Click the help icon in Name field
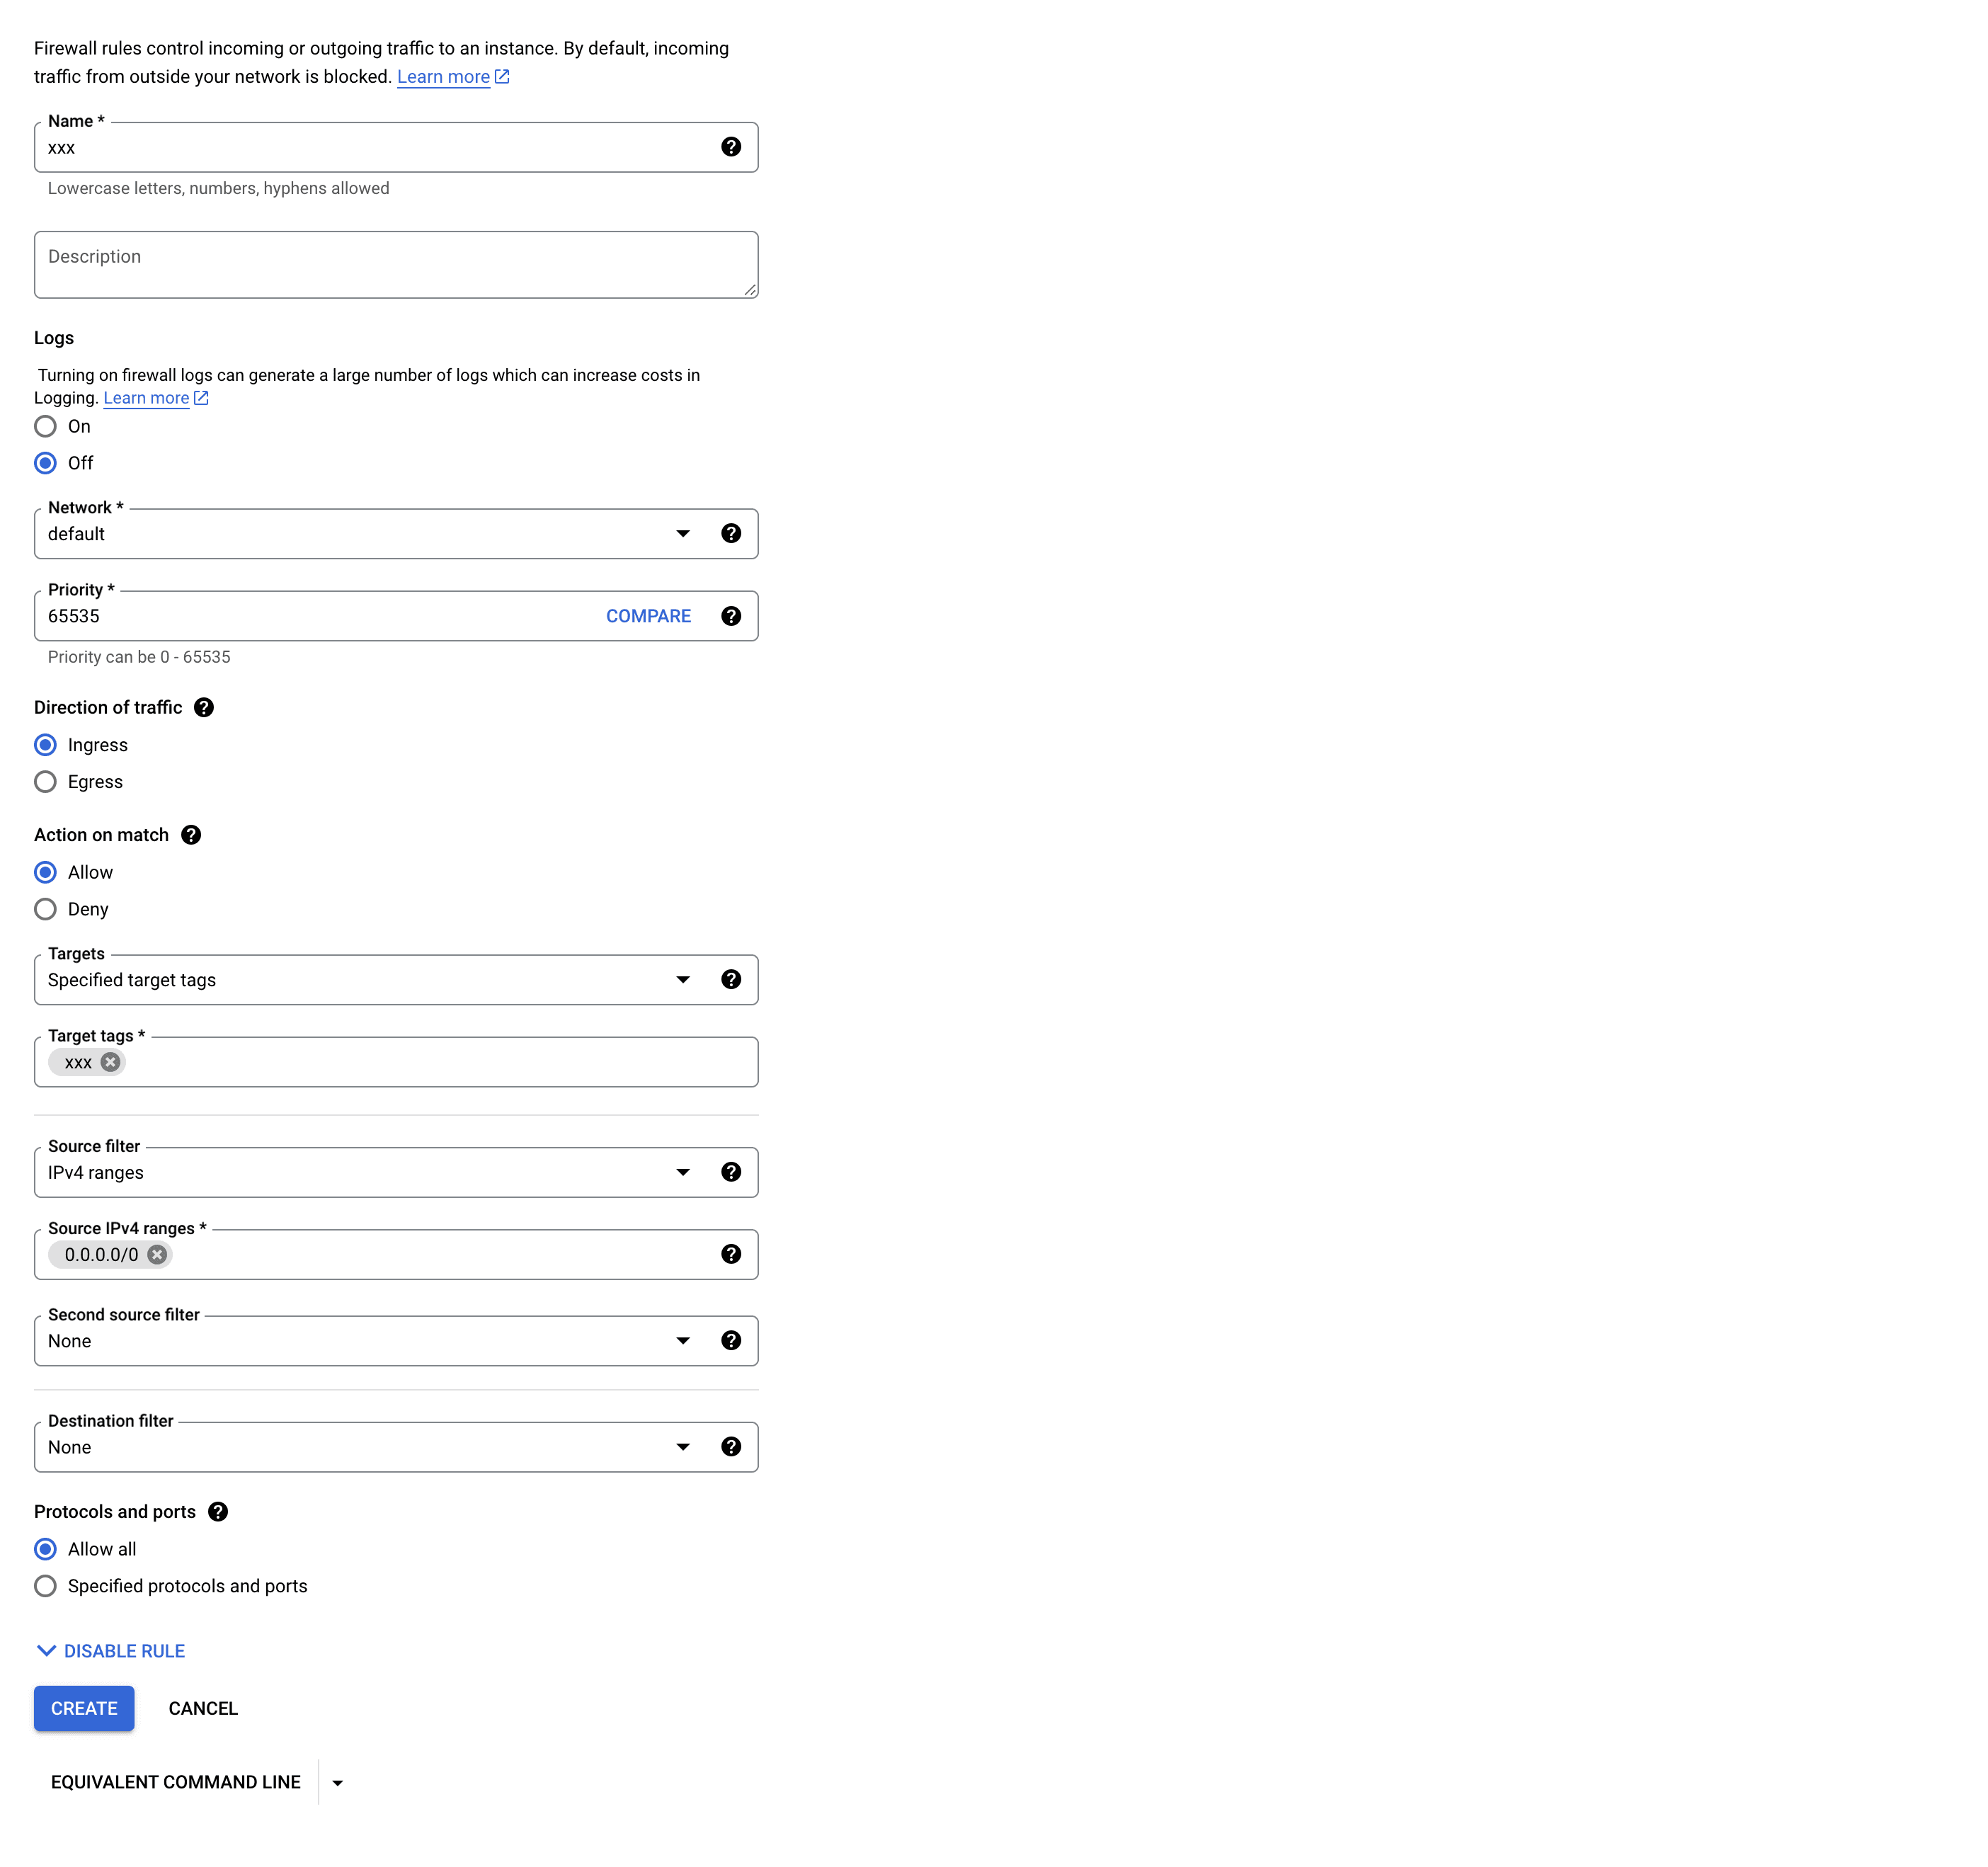The width and height of the screenshot is (1988, 1867). tap(731, 147)
